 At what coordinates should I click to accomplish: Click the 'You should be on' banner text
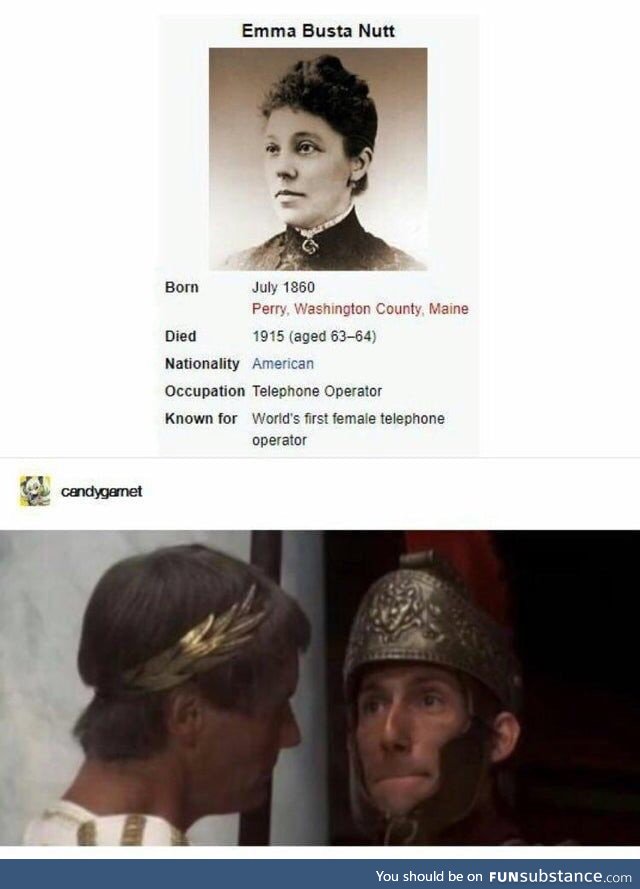pos(429,877)
